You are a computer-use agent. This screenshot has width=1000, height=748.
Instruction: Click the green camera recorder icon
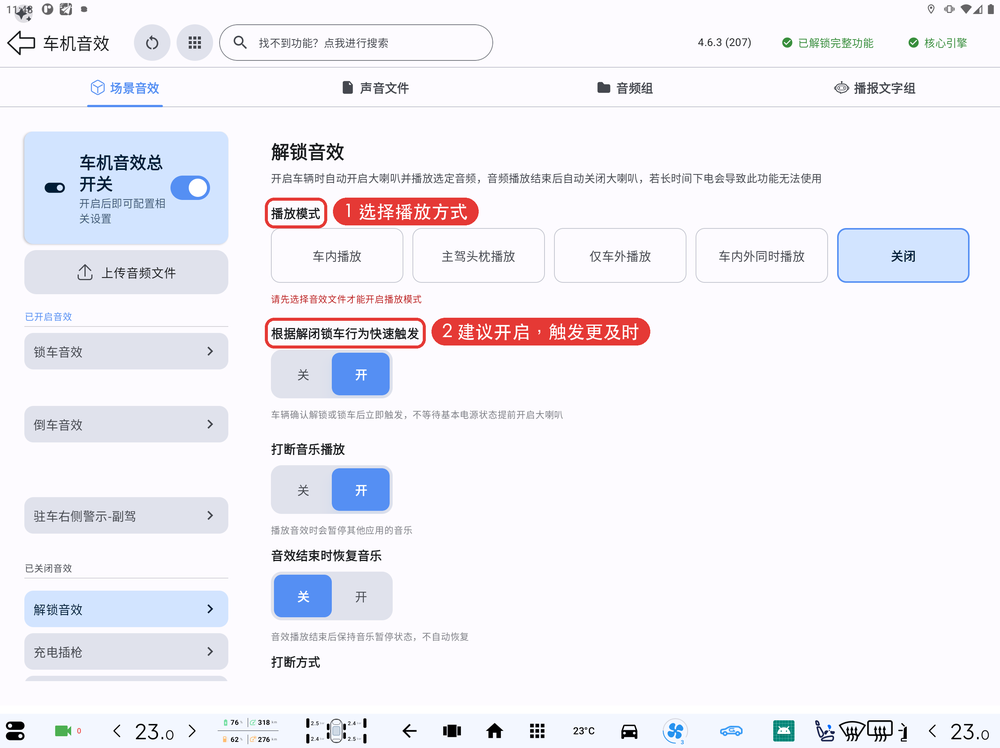[x=63, y=731]
